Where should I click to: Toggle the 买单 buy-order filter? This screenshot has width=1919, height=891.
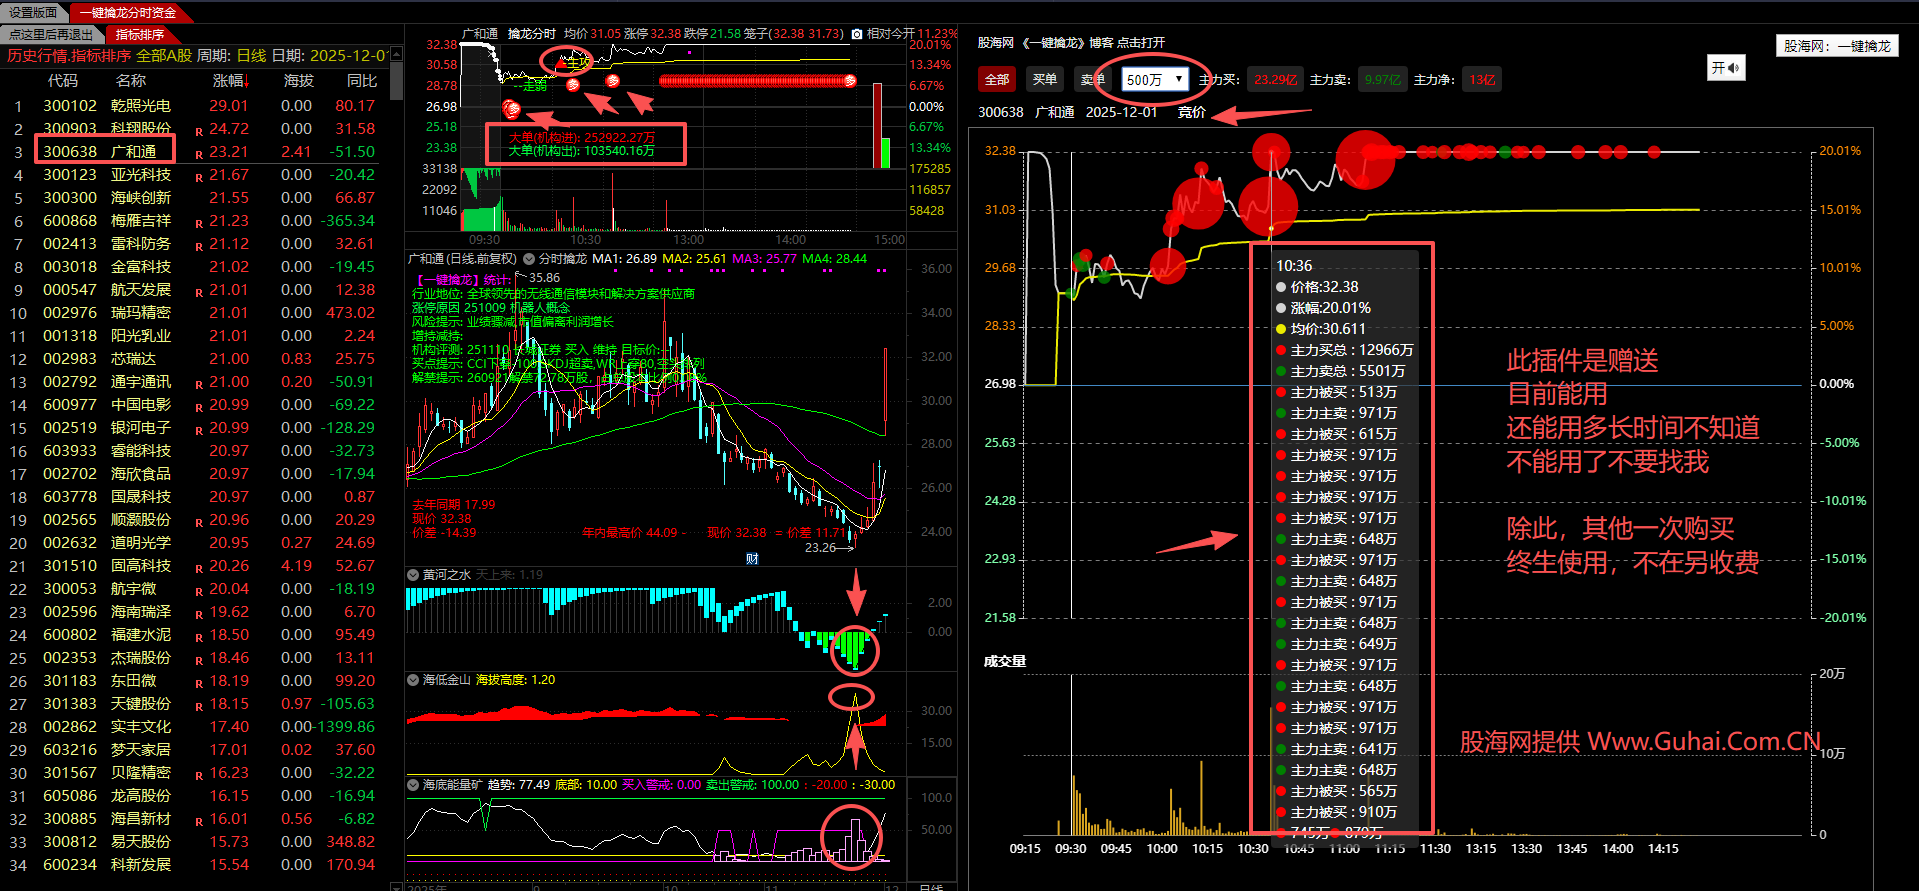tap(1044, 80)
